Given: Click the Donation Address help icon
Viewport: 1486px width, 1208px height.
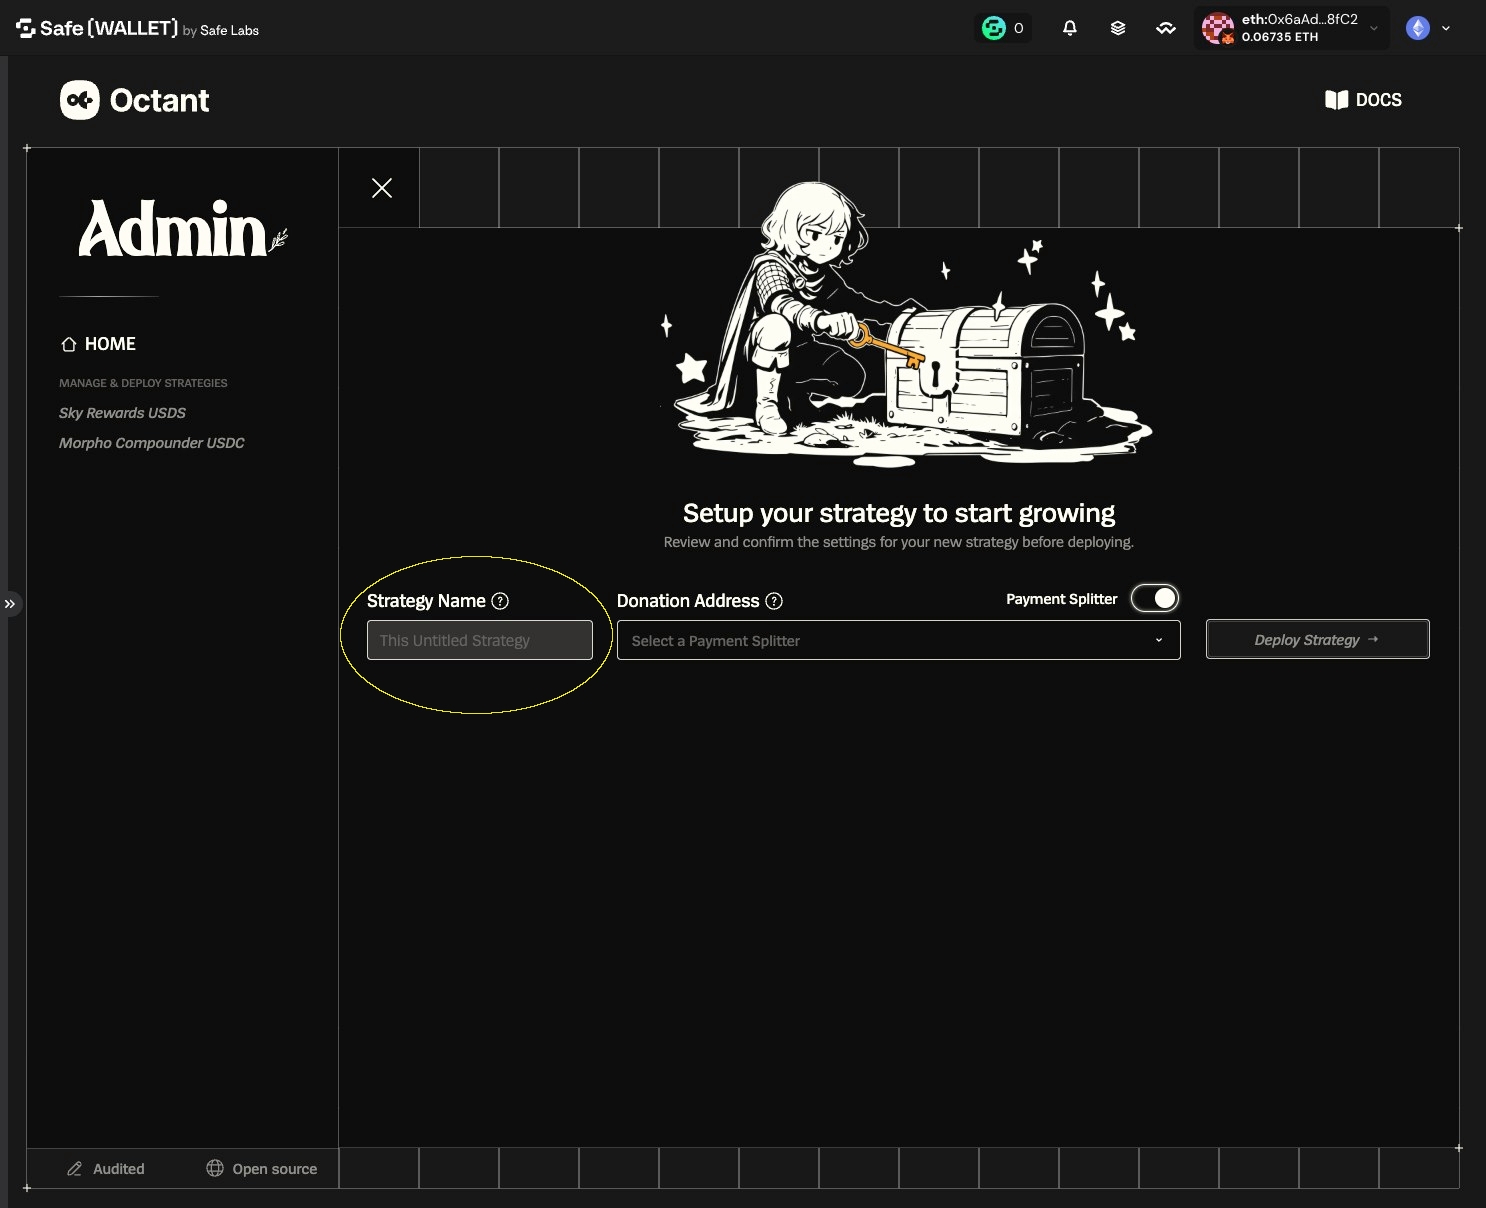Looking at the screenshot, I should click(774, 601).
